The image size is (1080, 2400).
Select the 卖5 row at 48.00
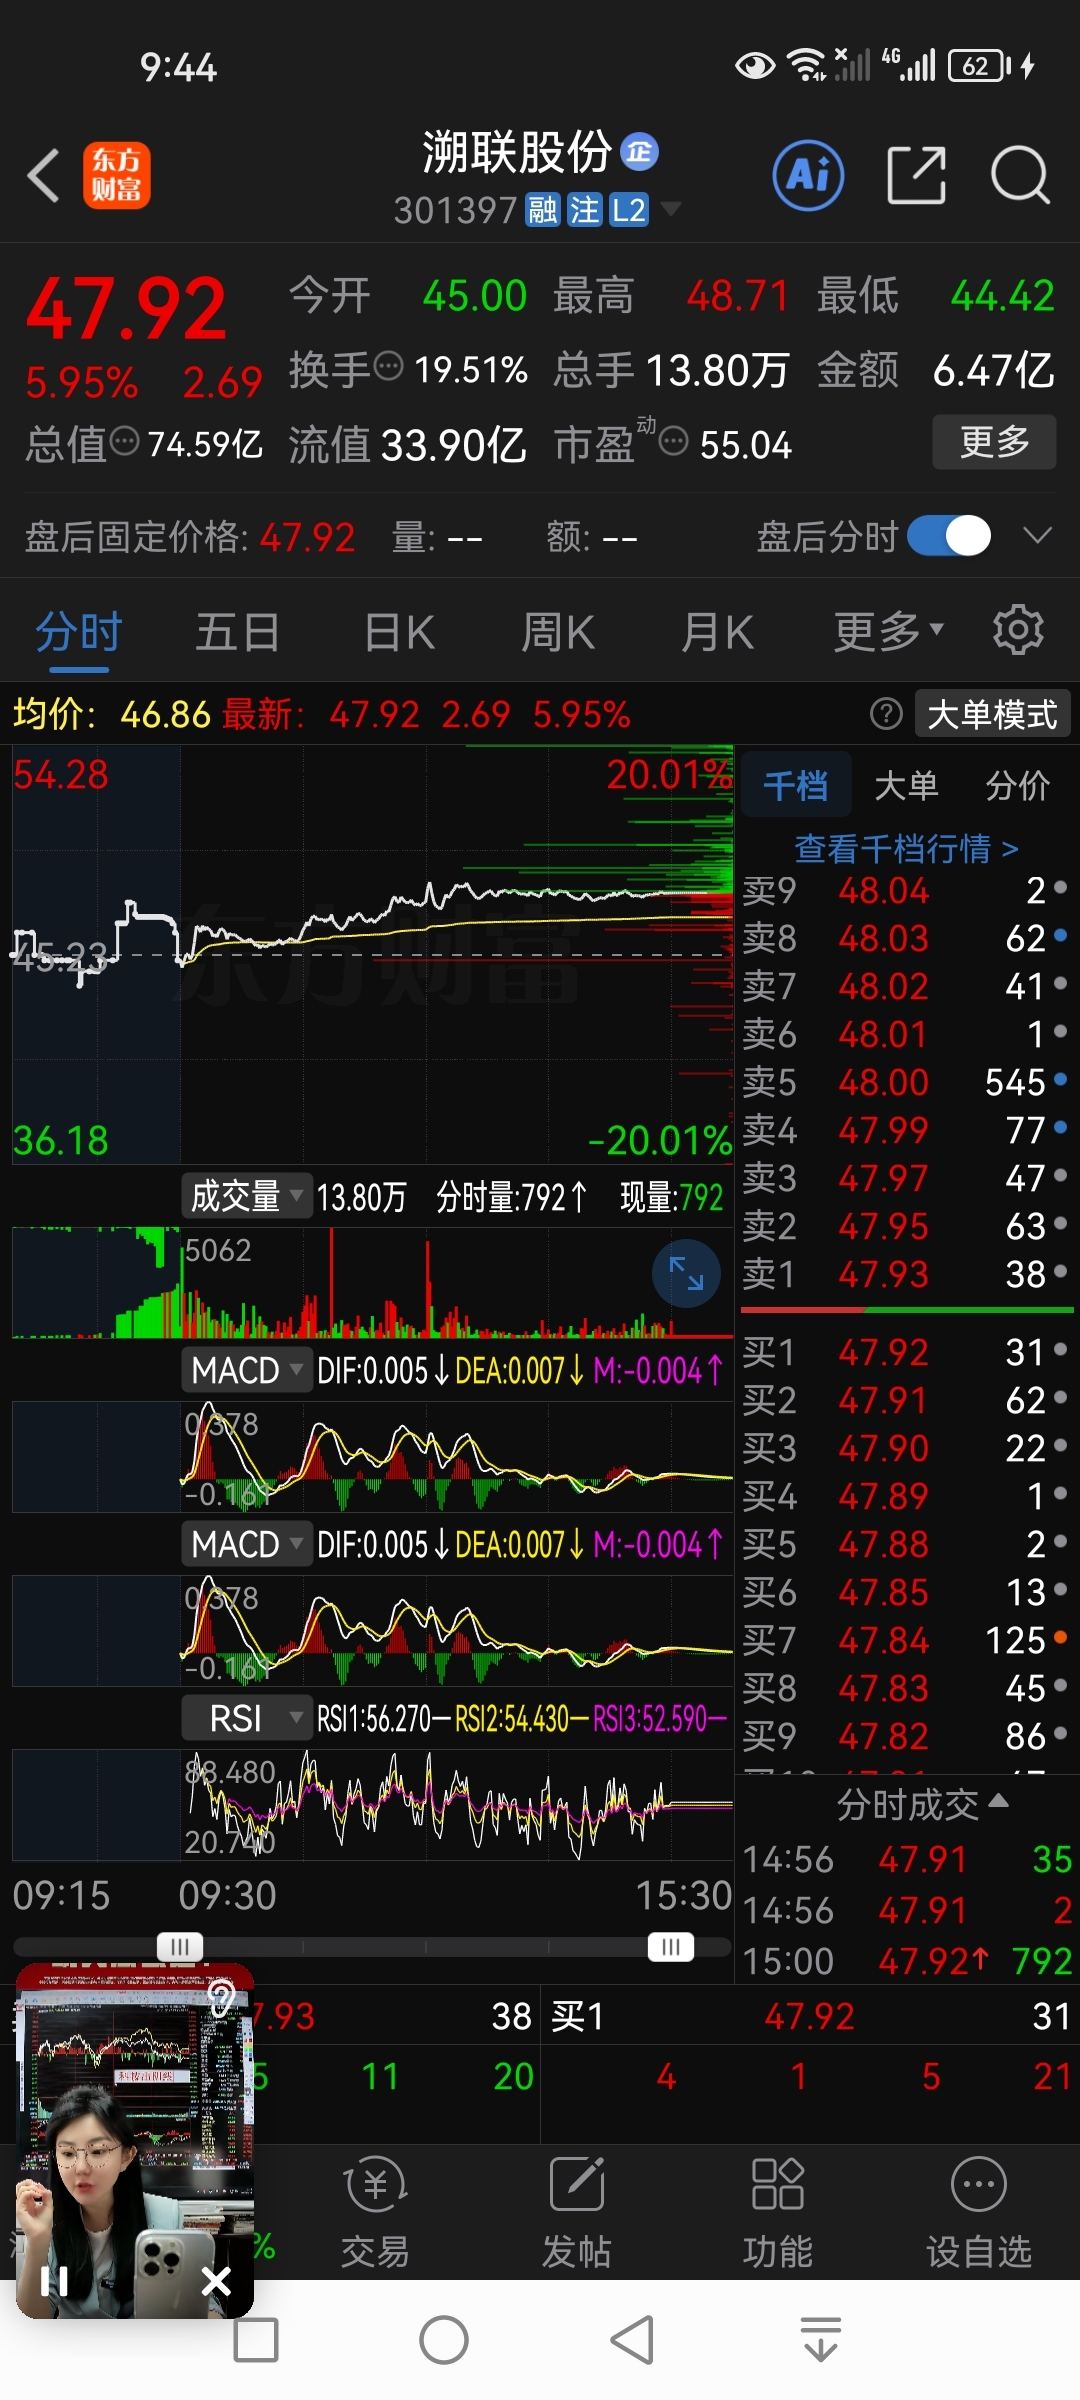pos(906,1082)
